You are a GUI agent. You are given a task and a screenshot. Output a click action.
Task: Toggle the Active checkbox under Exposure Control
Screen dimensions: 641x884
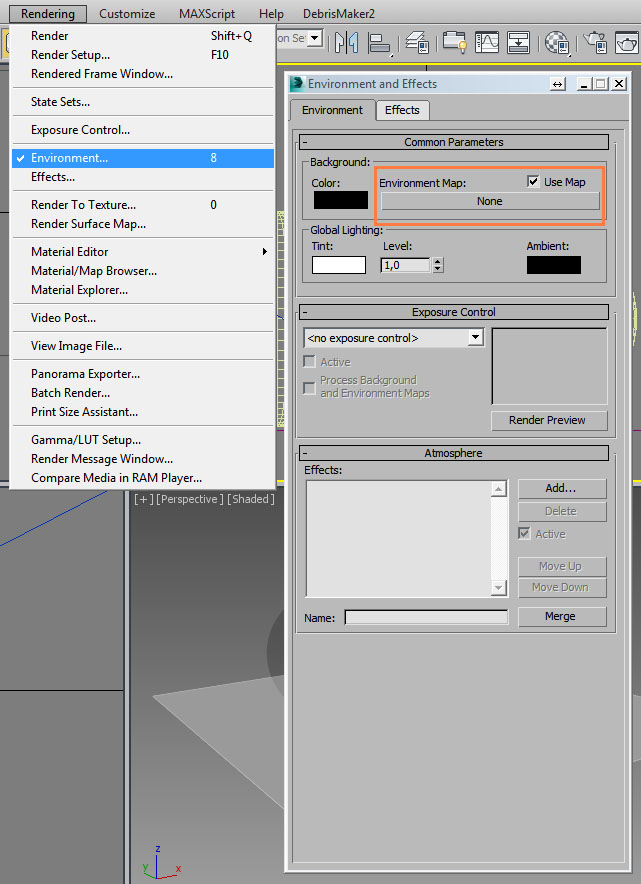click(x=309, y=361)
